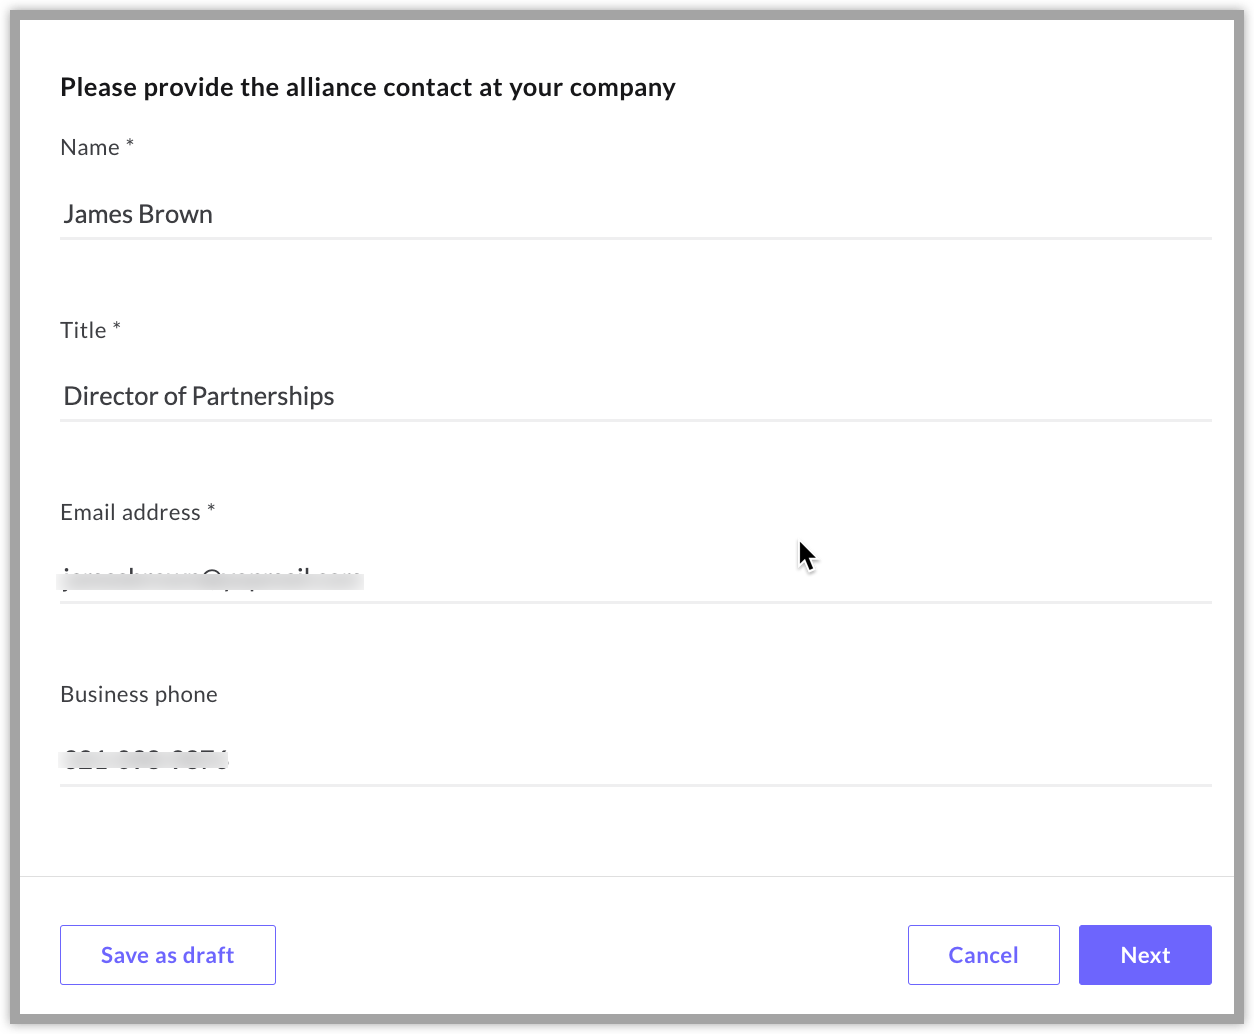Click the alliance contact heading text
The height and width of the screenshot is (1034, 1254).
pyautogui.click(x=368, y=87)
